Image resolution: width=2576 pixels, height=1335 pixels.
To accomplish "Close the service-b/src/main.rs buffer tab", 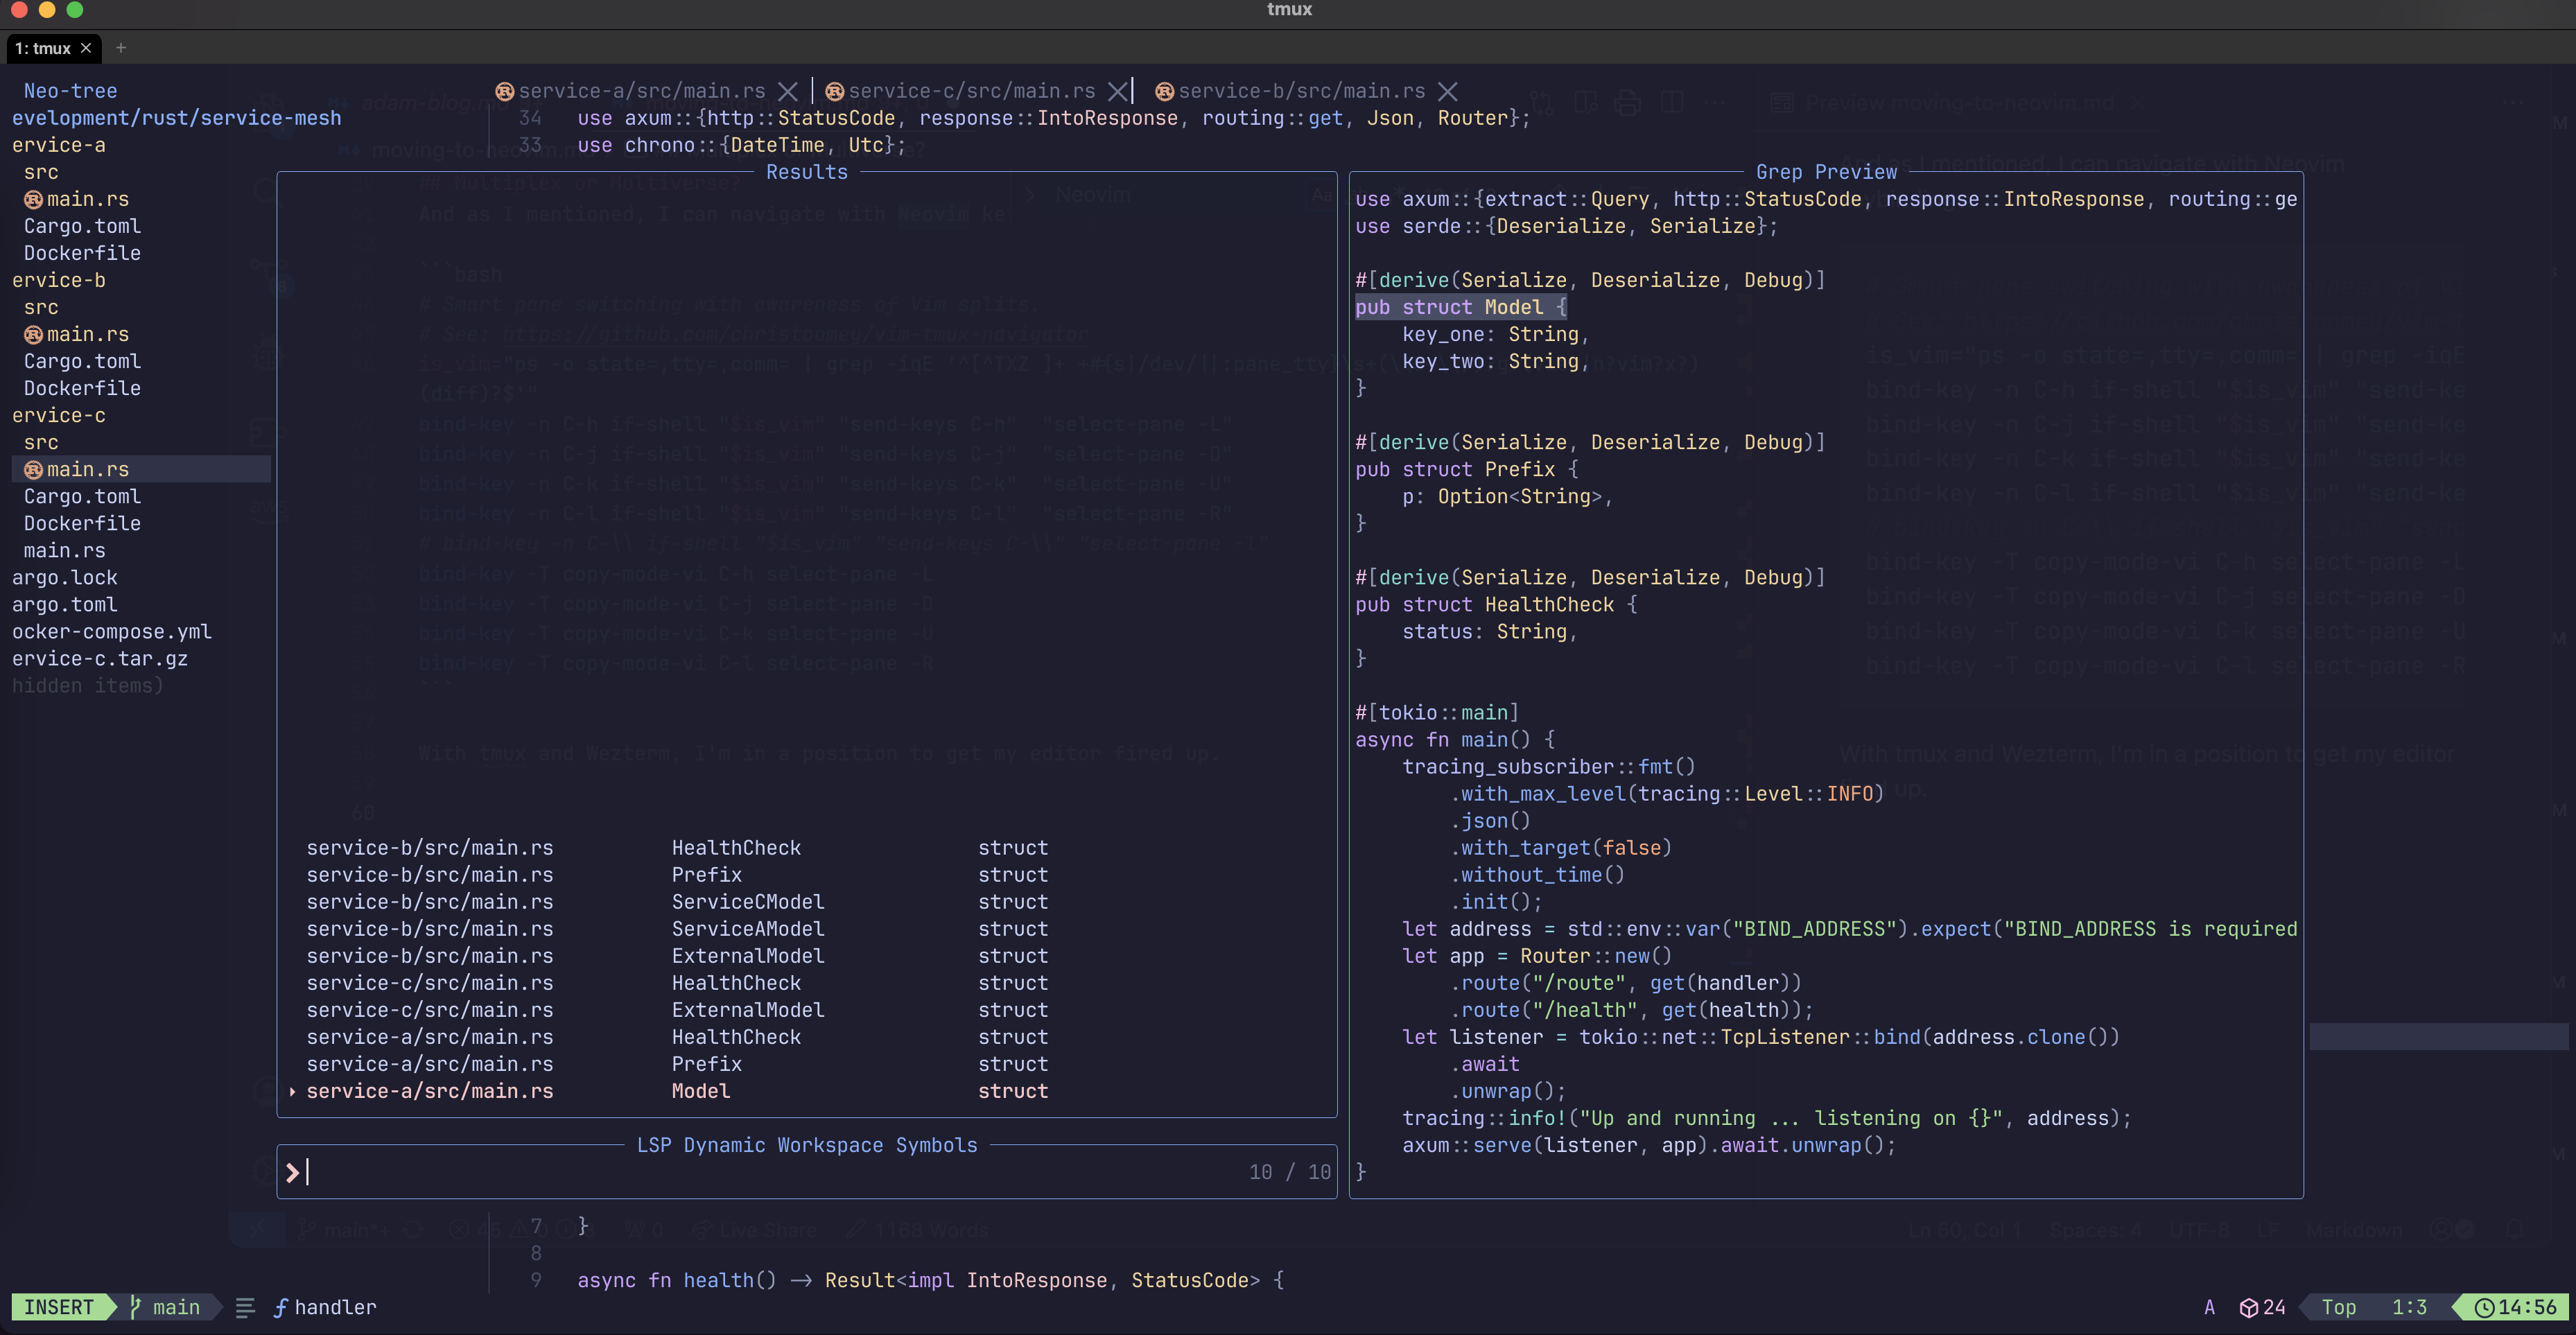I will (x=1447, y=91).
